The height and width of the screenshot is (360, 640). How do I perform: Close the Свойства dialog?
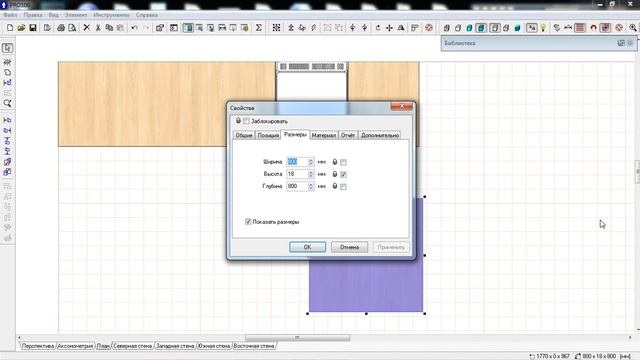(x=402, y=107)
